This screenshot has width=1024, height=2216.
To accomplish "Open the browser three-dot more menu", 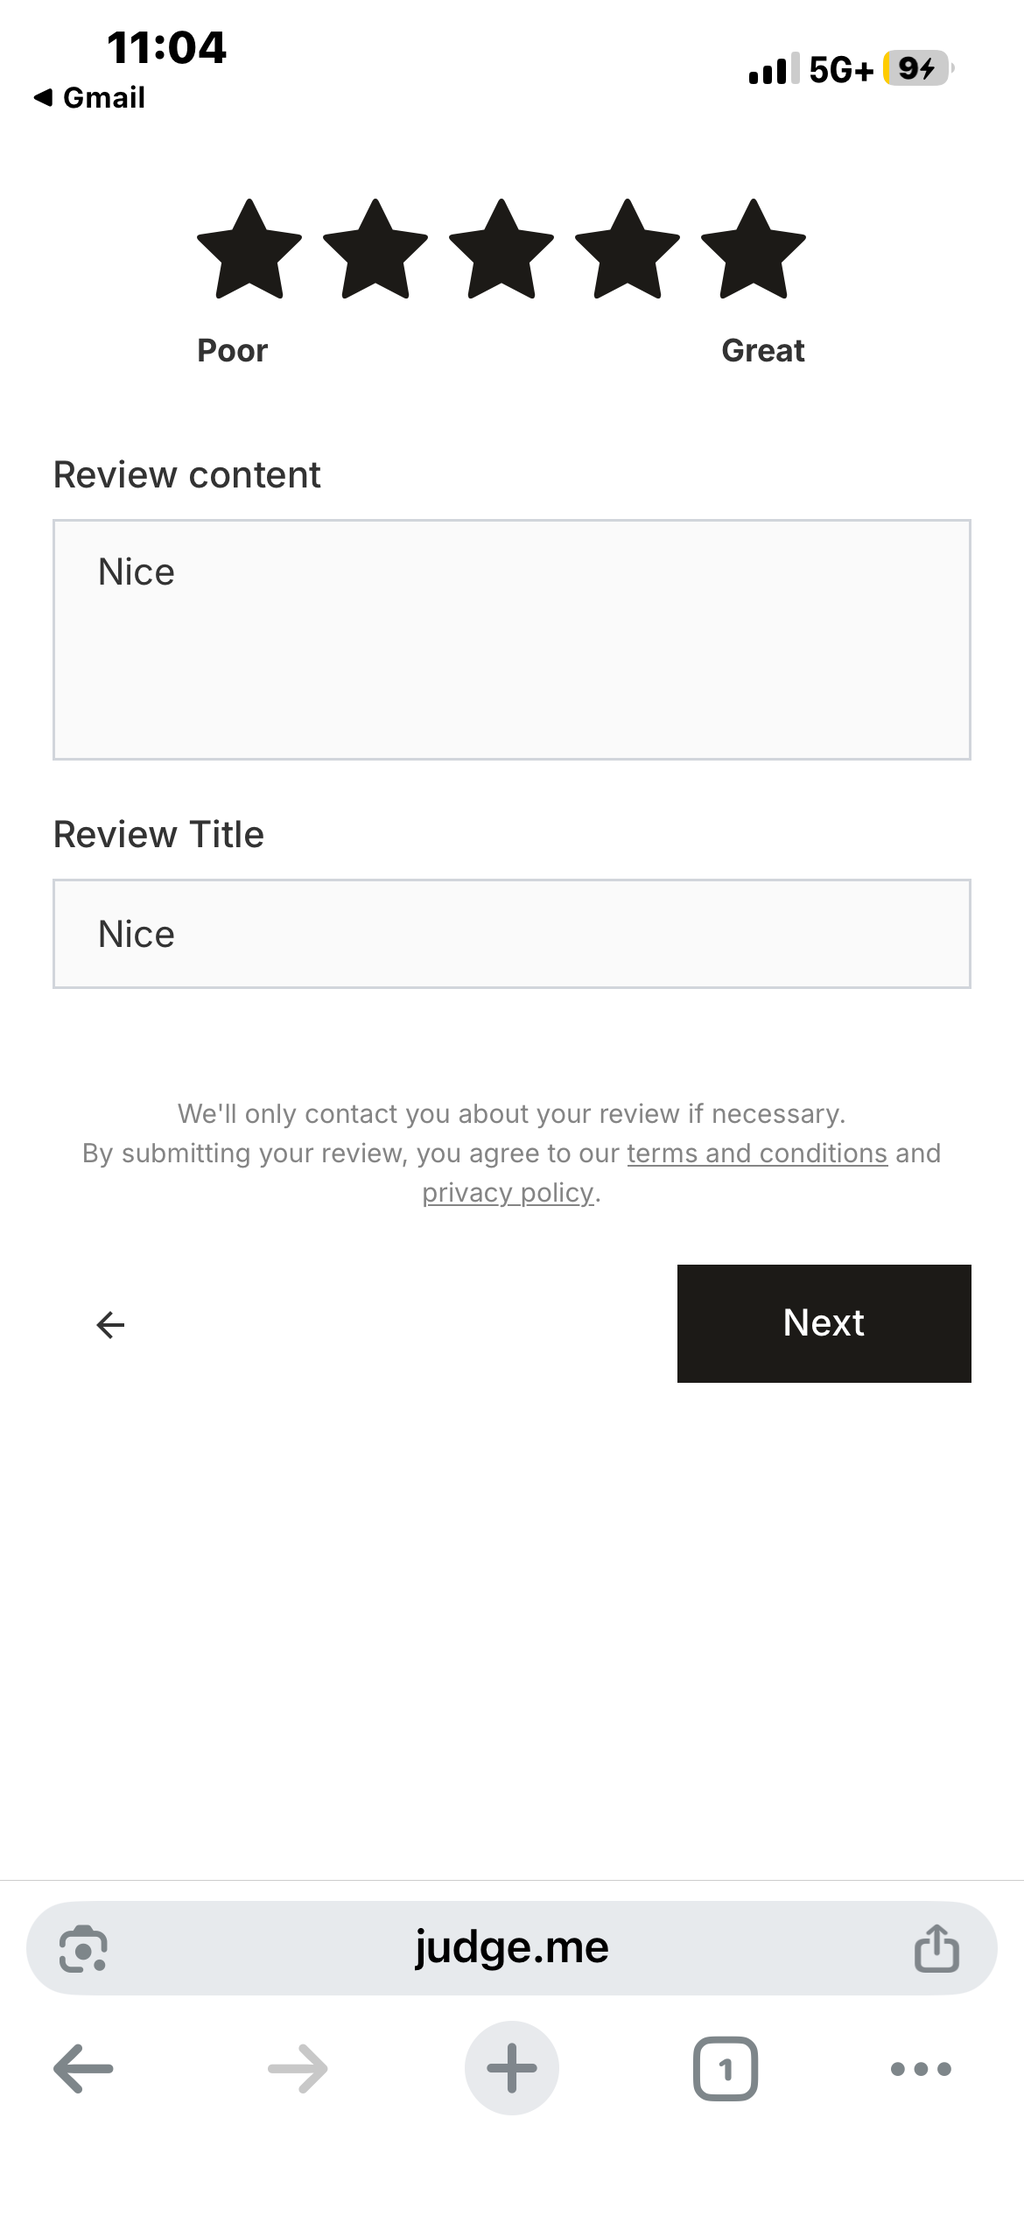I will 921,2069.
